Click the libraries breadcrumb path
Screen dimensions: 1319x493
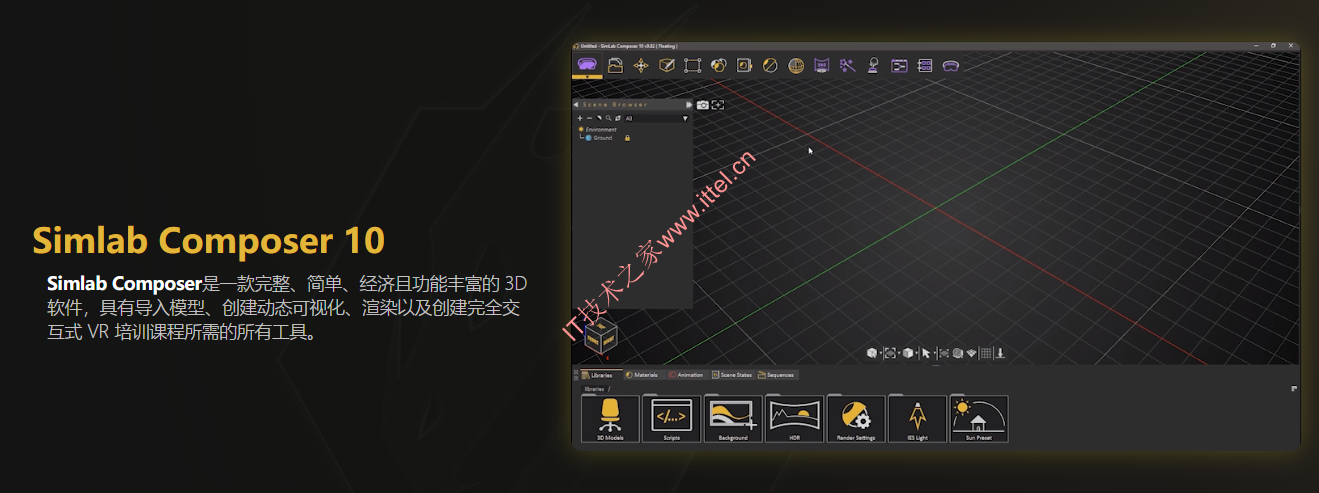pyautogui.click(x=595, y=388)
